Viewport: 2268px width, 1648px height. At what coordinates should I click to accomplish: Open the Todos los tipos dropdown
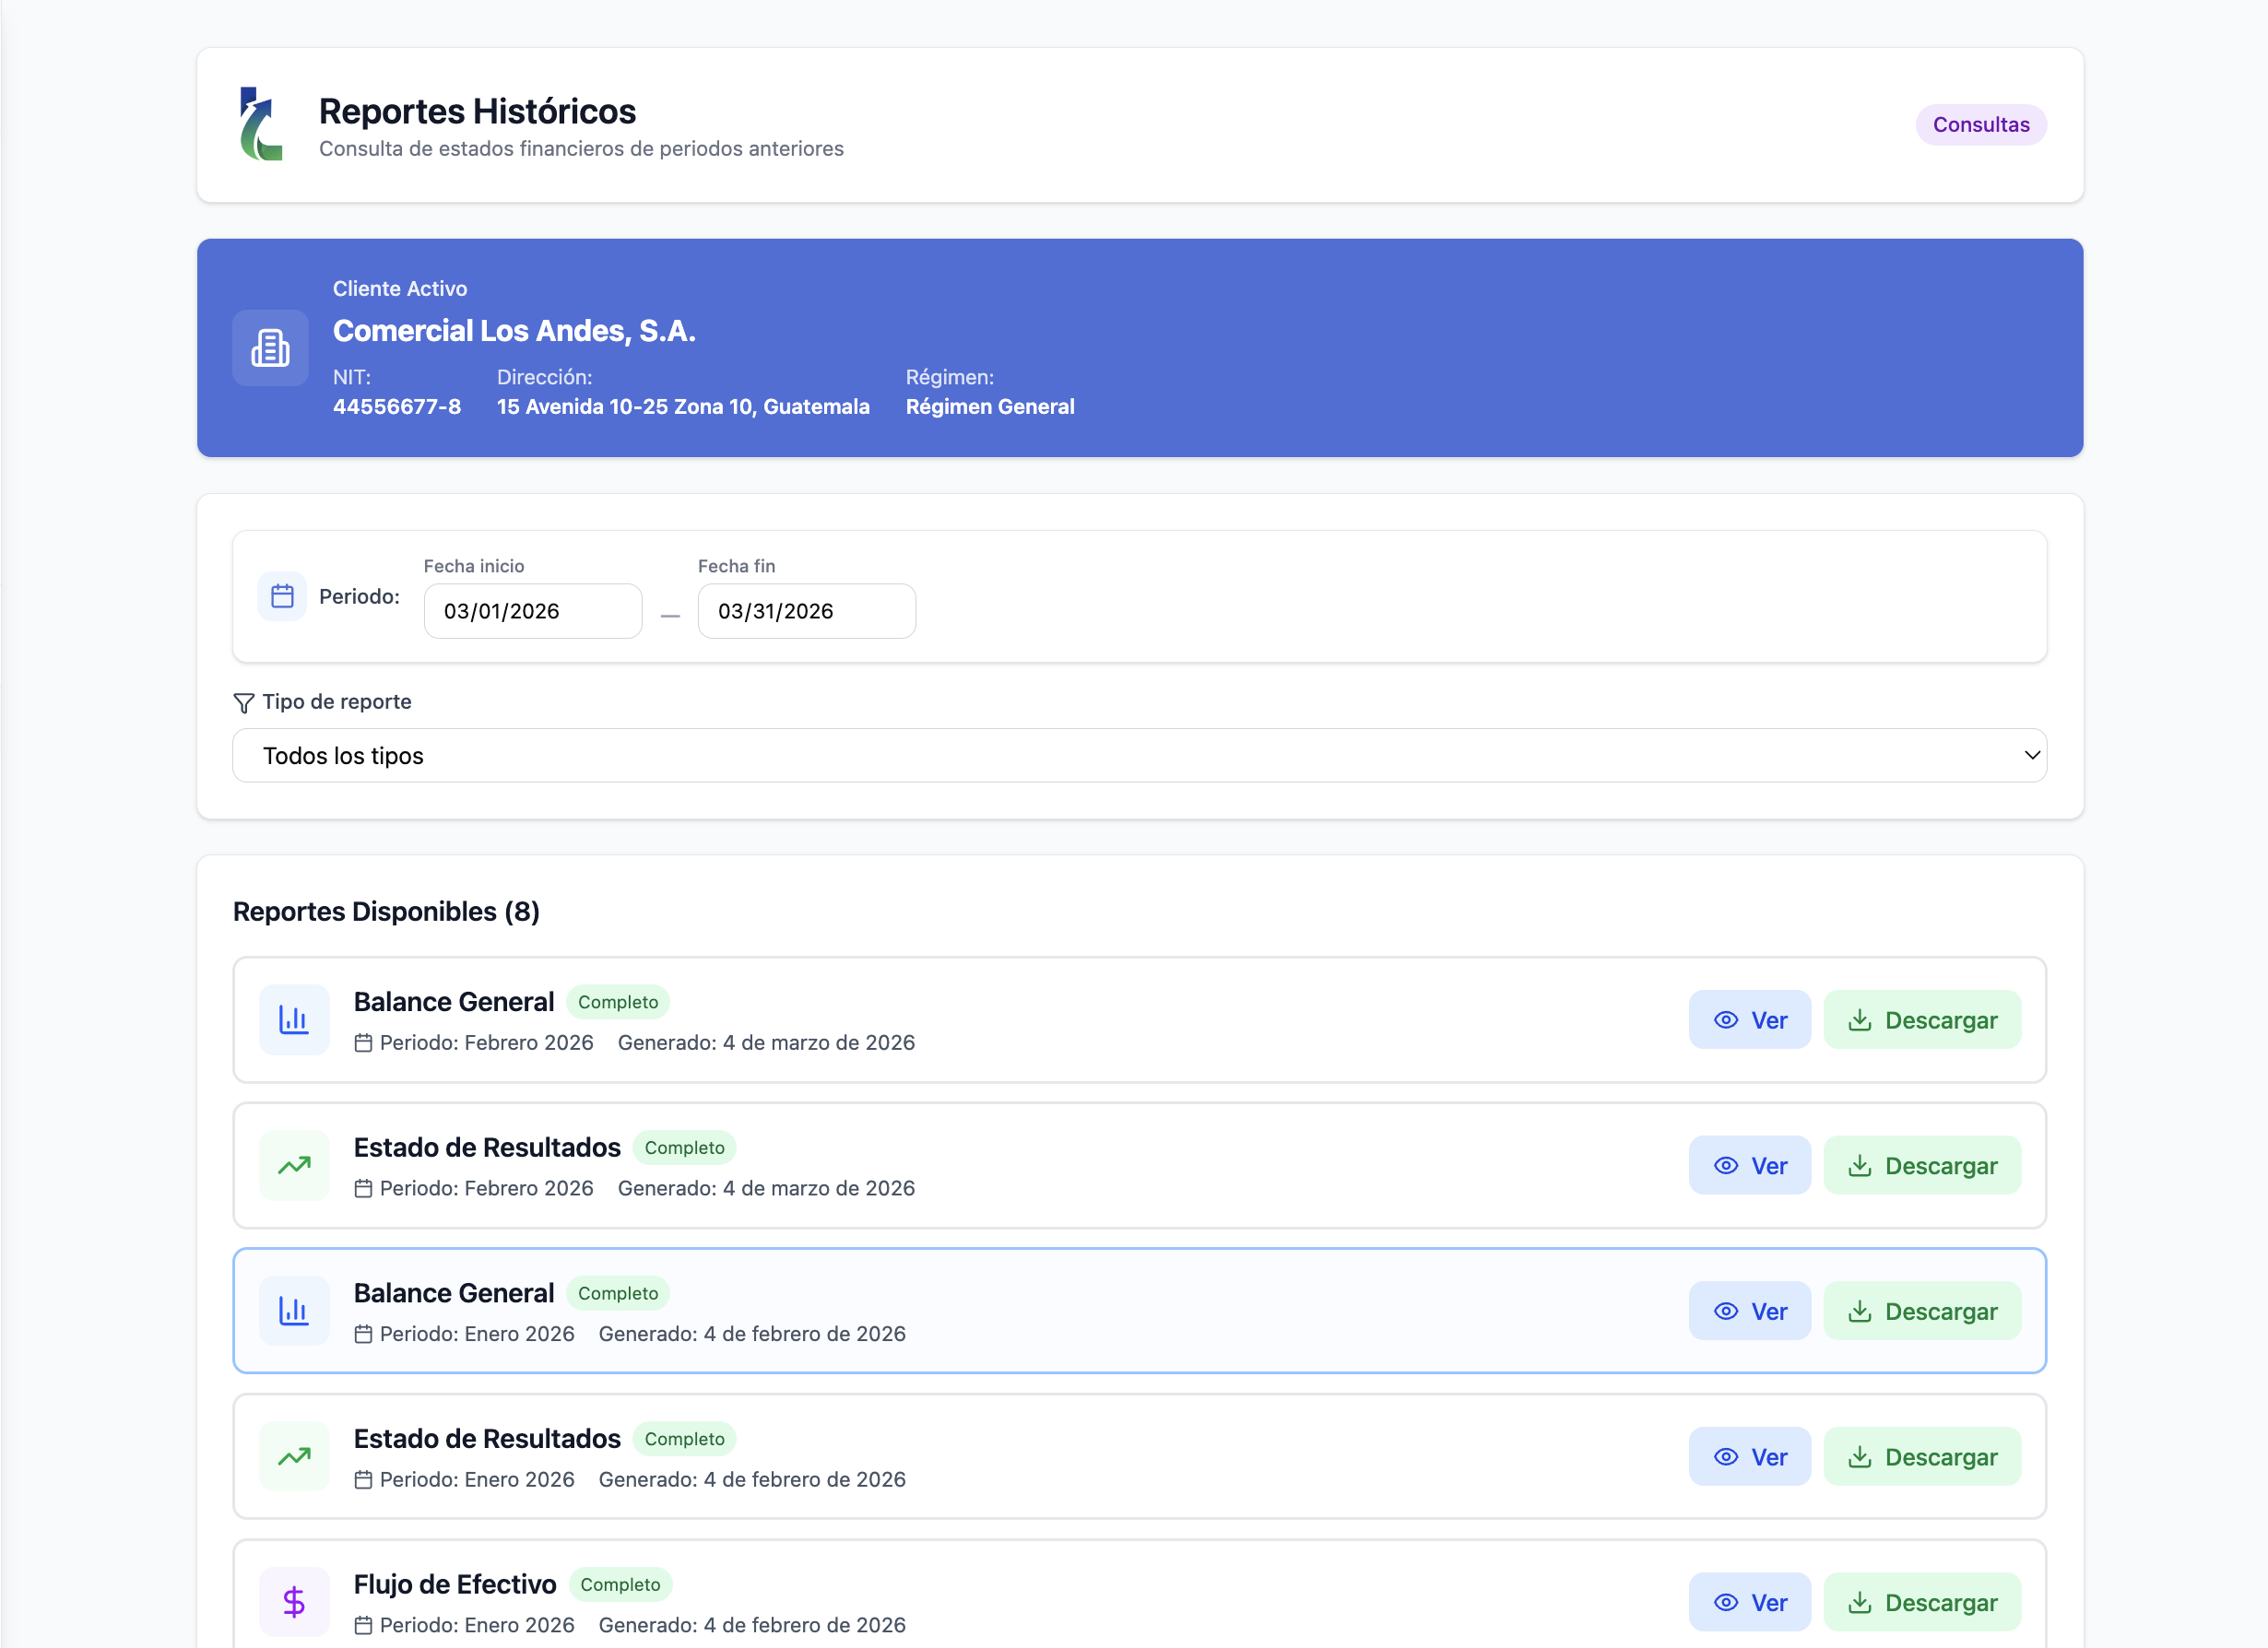(1139, 756)
